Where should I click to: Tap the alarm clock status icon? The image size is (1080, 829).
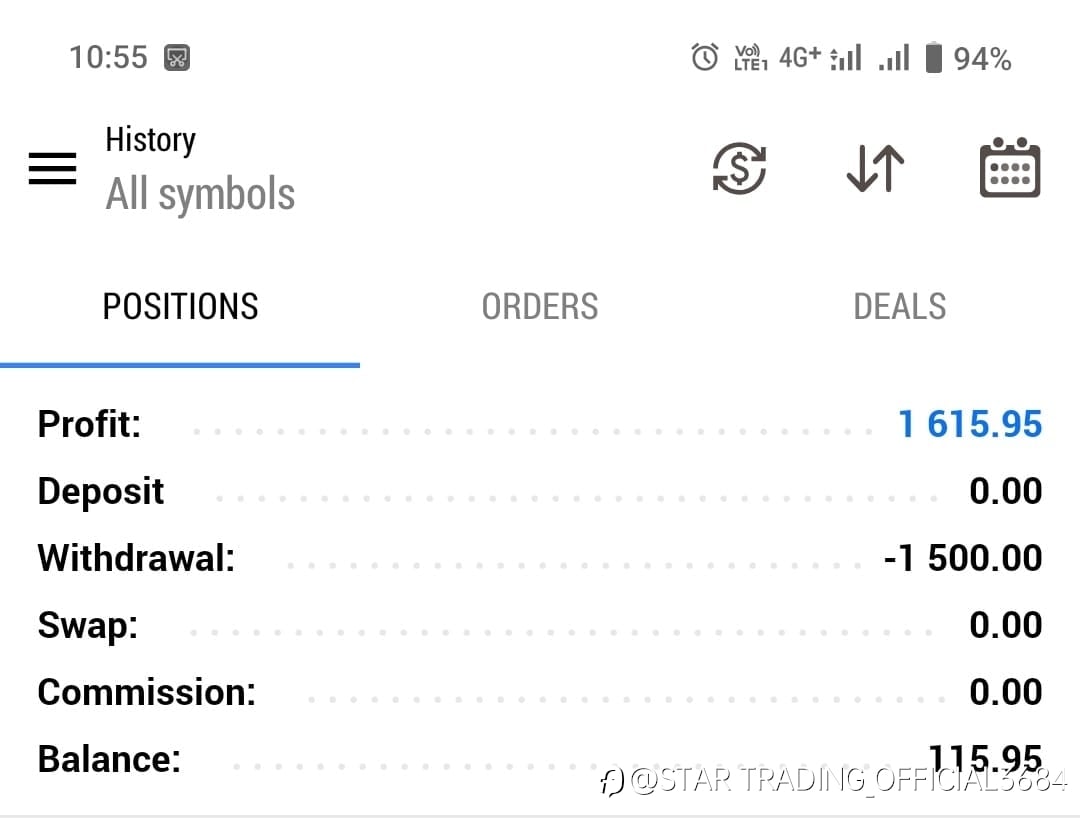(705, 58)
